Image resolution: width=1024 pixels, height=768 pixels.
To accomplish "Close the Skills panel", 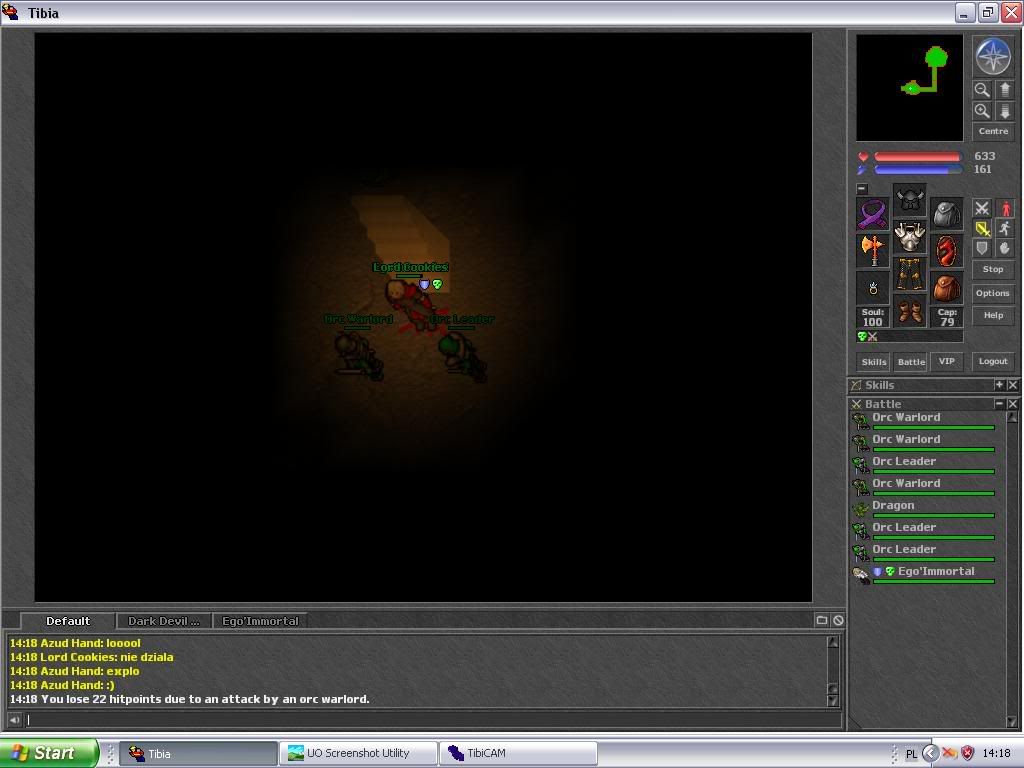I will click(1012, 385).
